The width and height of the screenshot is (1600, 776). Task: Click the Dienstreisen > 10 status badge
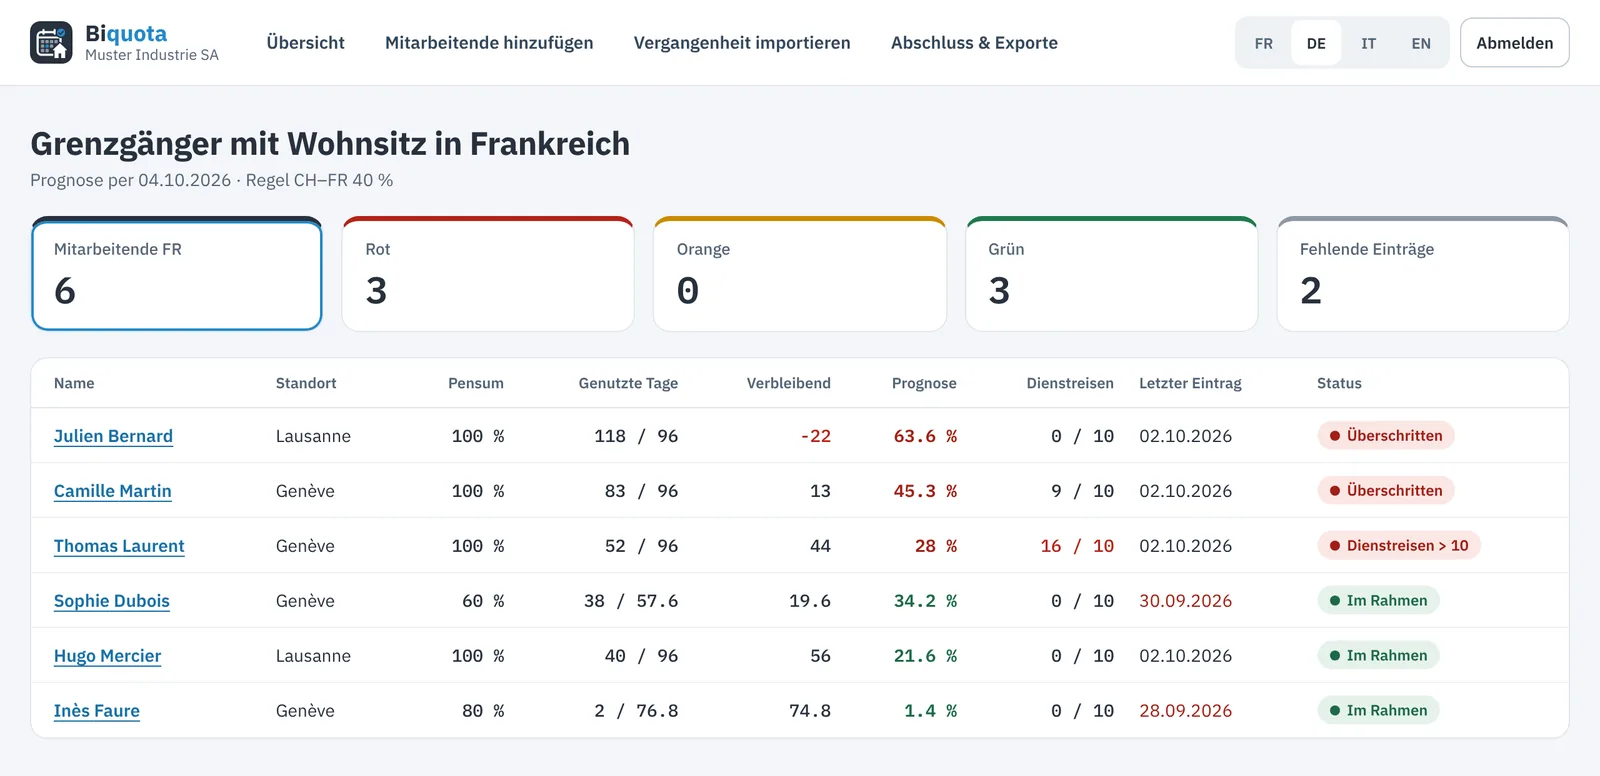coord(1399,546)
